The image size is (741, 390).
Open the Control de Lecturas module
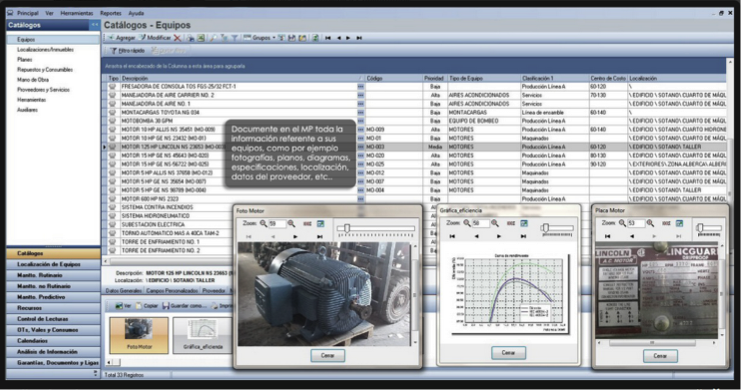tap(53, 319)
